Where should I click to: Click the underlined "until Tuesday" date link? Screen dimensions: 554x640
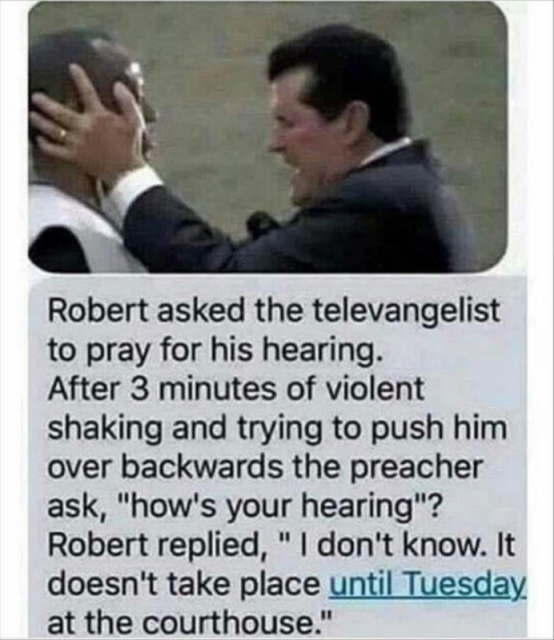(427, 584)
